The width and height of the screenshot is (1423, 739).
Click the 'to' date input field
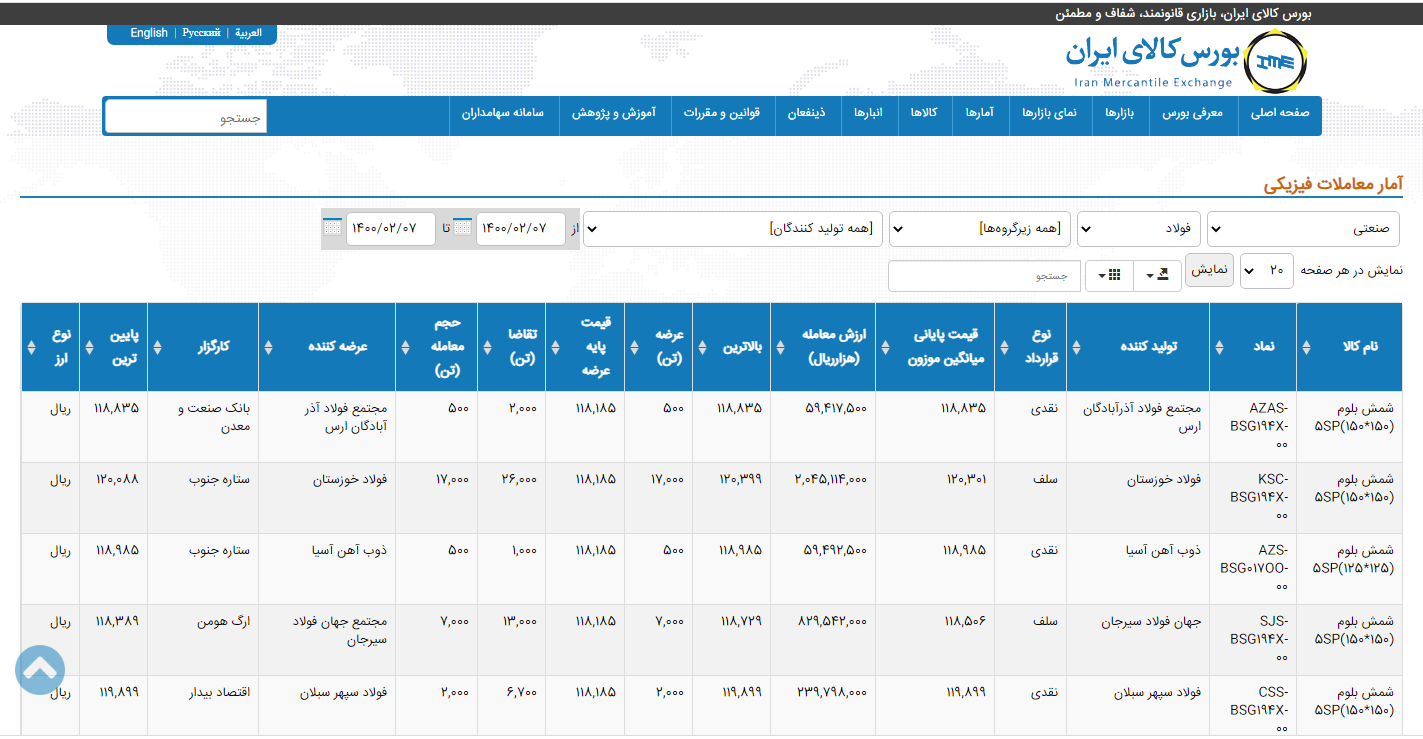click(390, 228)
